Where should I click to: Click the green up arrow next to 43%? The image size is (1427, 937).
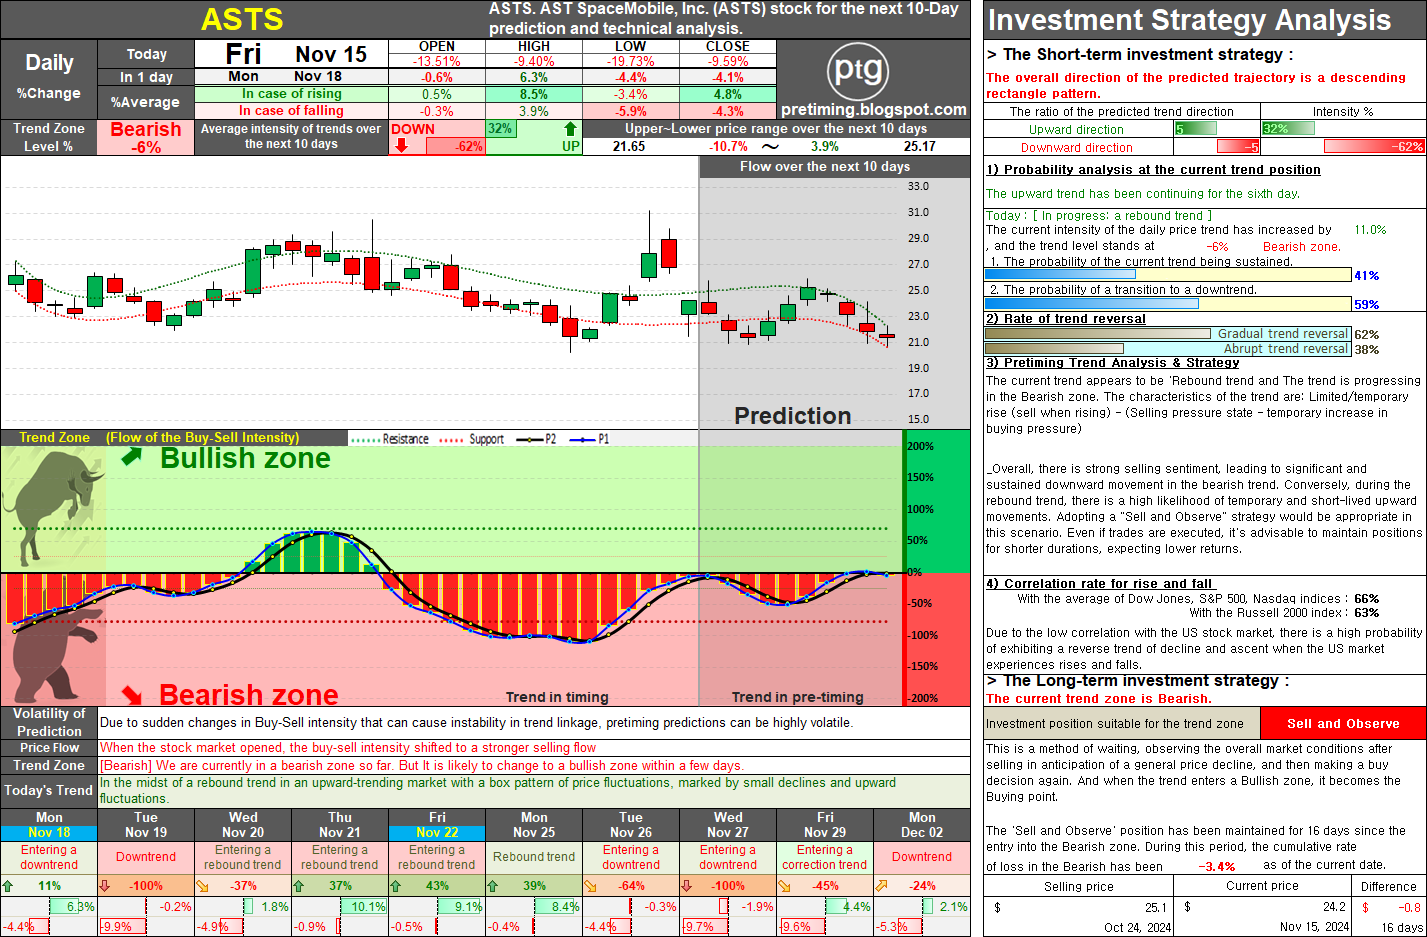(x=395, y=886)
